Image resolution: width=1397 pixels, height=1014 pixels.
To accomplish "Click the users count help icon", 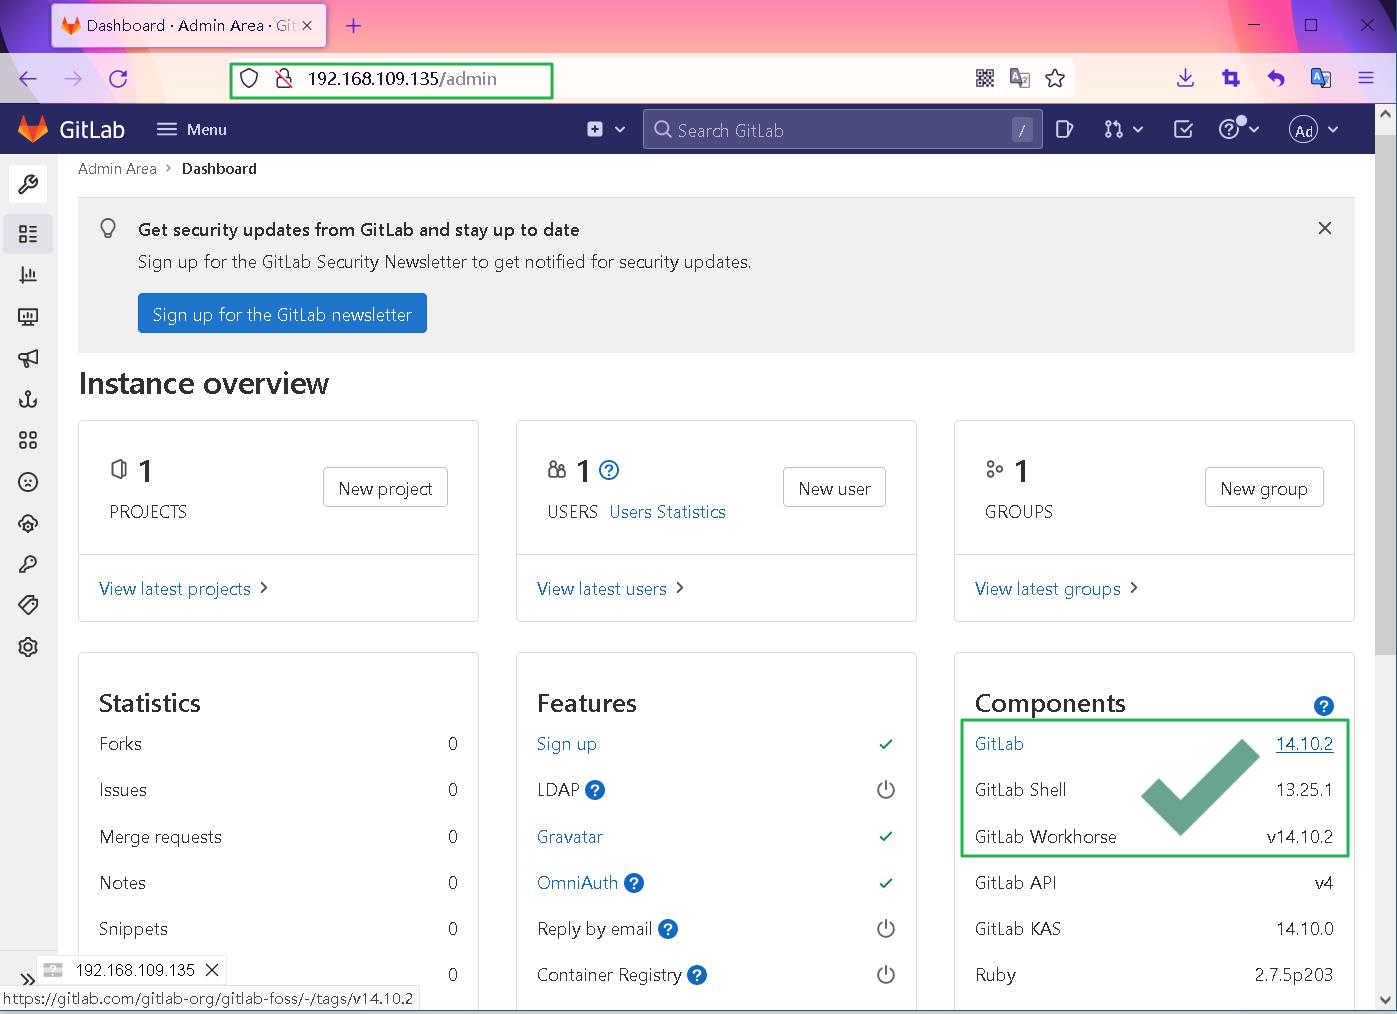I will tap(609, 470).
